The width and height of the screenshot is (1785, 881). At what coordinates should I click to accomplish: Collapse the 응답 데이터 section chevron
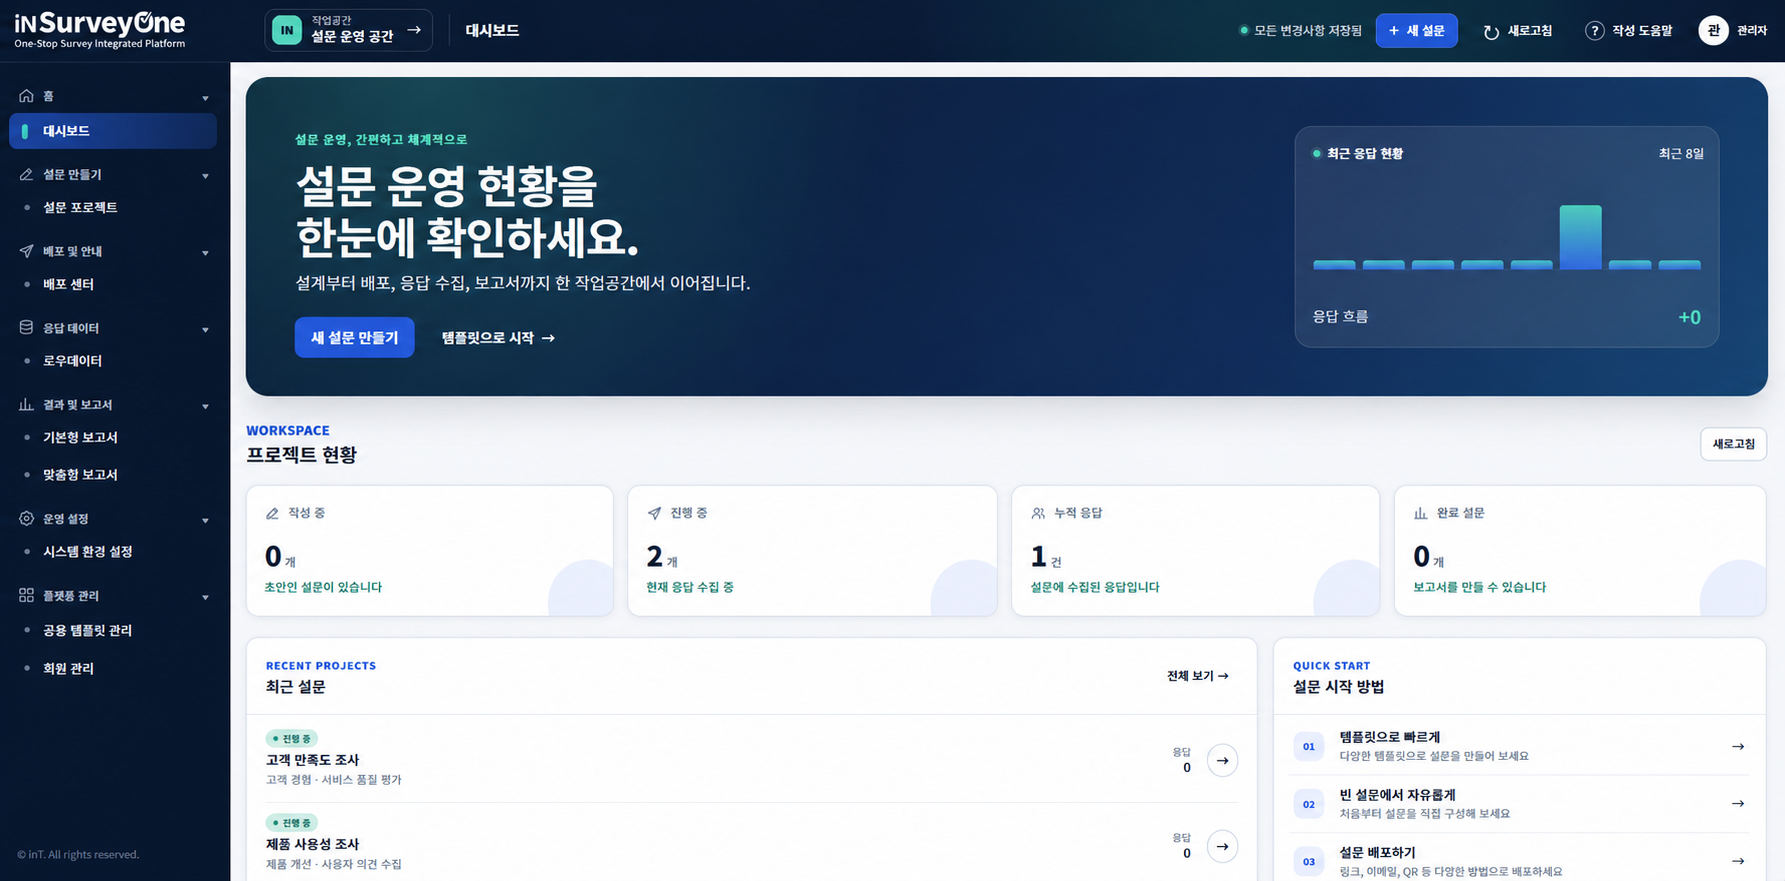(x=205, y=330)
